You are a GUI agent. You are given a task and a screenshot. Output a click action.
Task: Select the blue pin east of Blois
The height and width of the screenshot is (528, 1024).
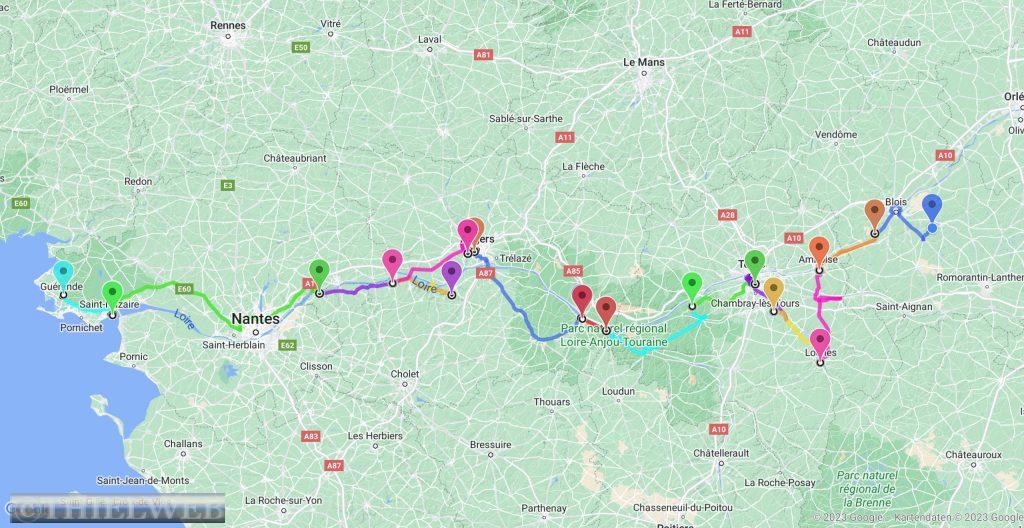[932, 208]
